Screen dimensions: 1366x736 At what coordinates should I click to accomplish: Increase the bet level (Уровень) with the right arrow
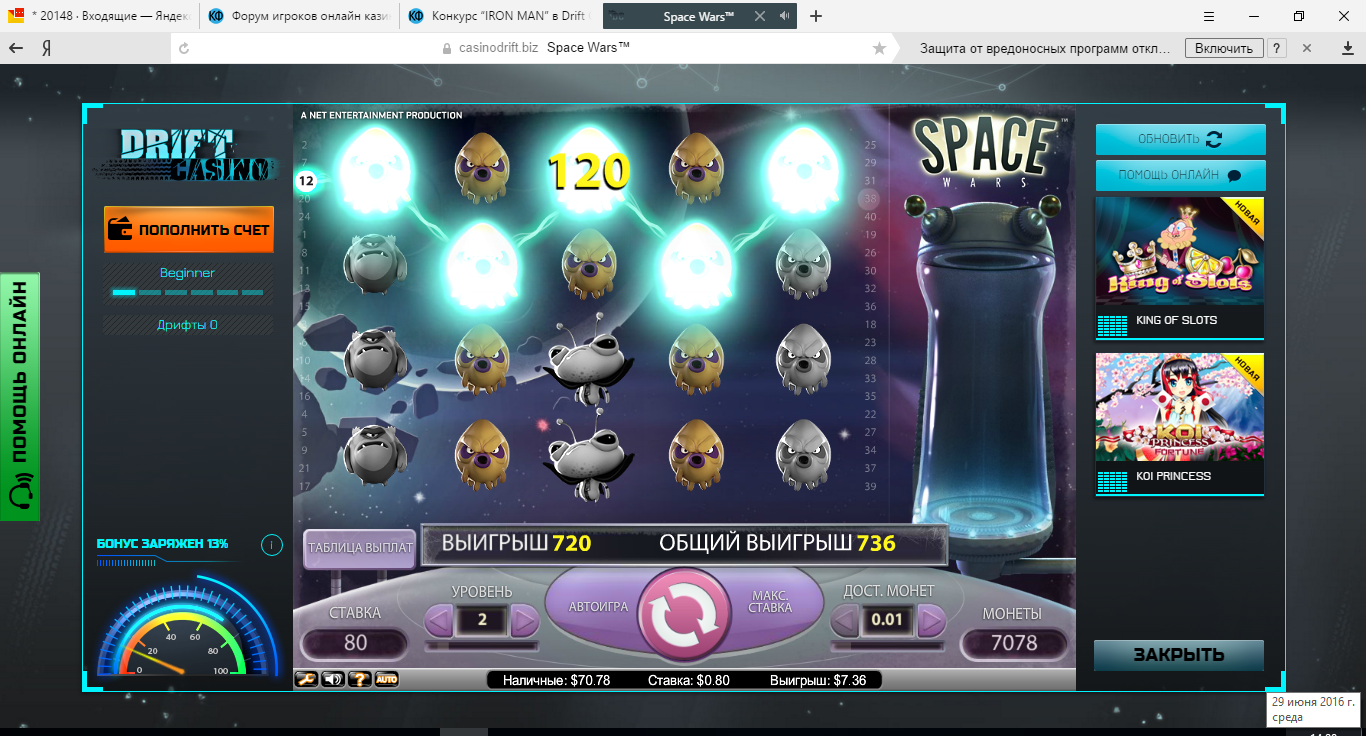coord(525,621)
